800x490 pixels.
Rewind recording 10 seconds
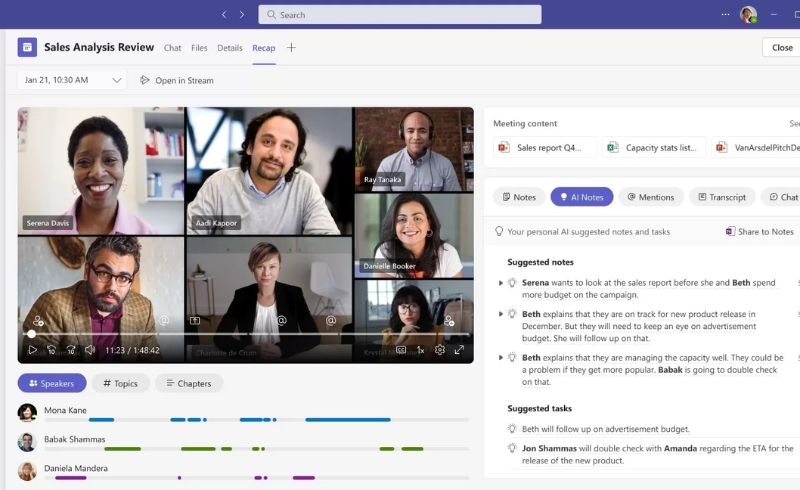click(52, 350)
